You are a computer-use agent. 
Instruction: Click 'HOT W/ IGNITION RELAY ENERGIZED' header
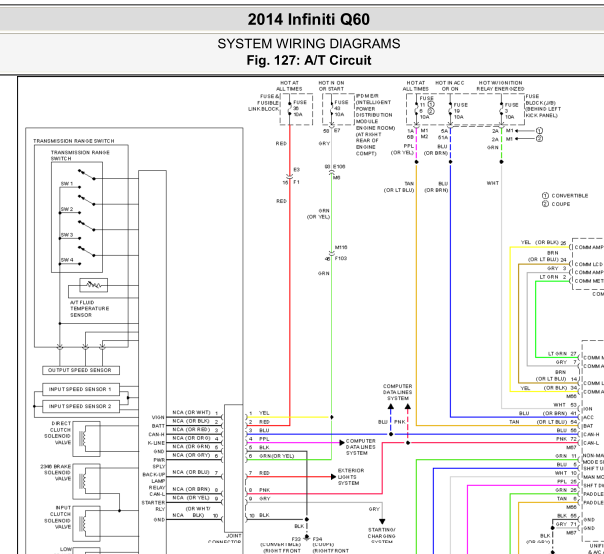tap(500, 86)
